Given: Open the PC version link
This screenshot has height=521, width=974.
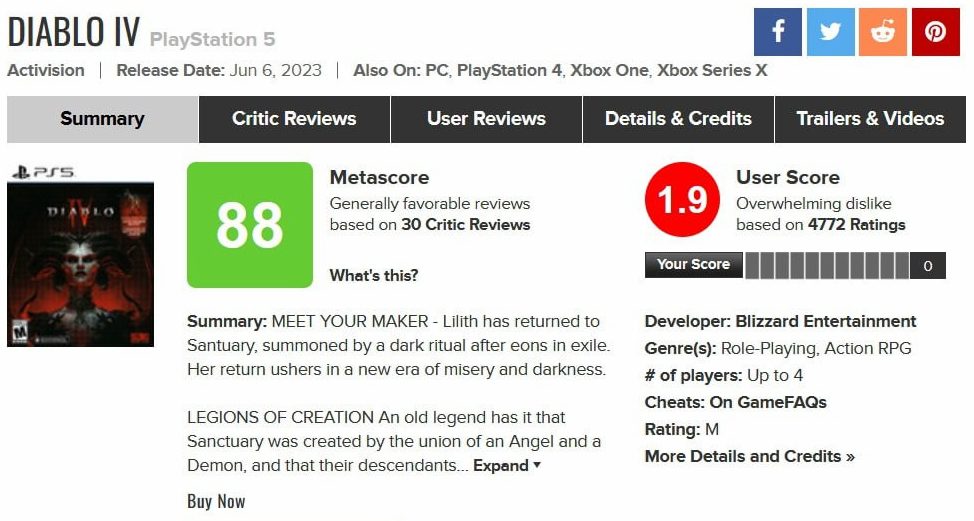Looking at the screenshot, I should tap(437, 70).
